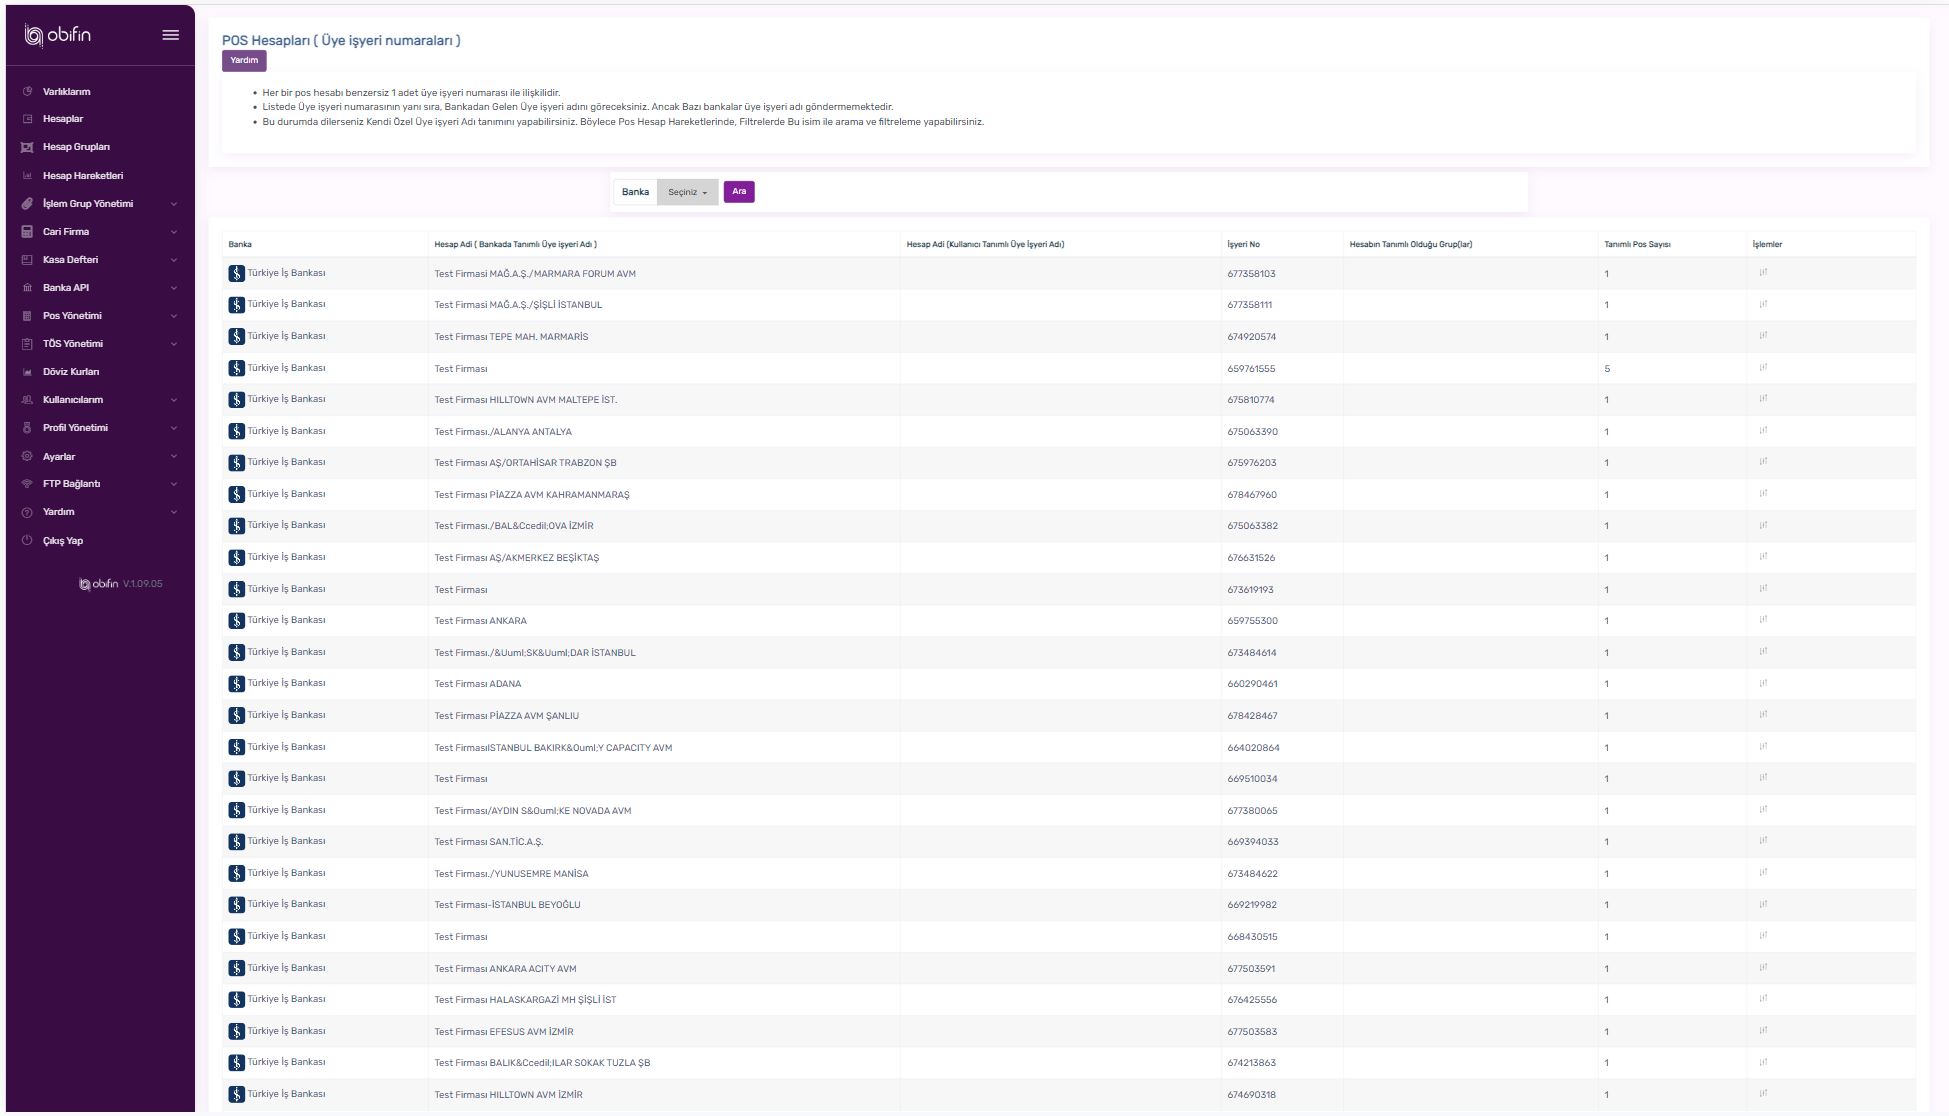Click action icon for ANKARA ACITY AVM row
The image size is (1949, 1116).
point(1763,967)
